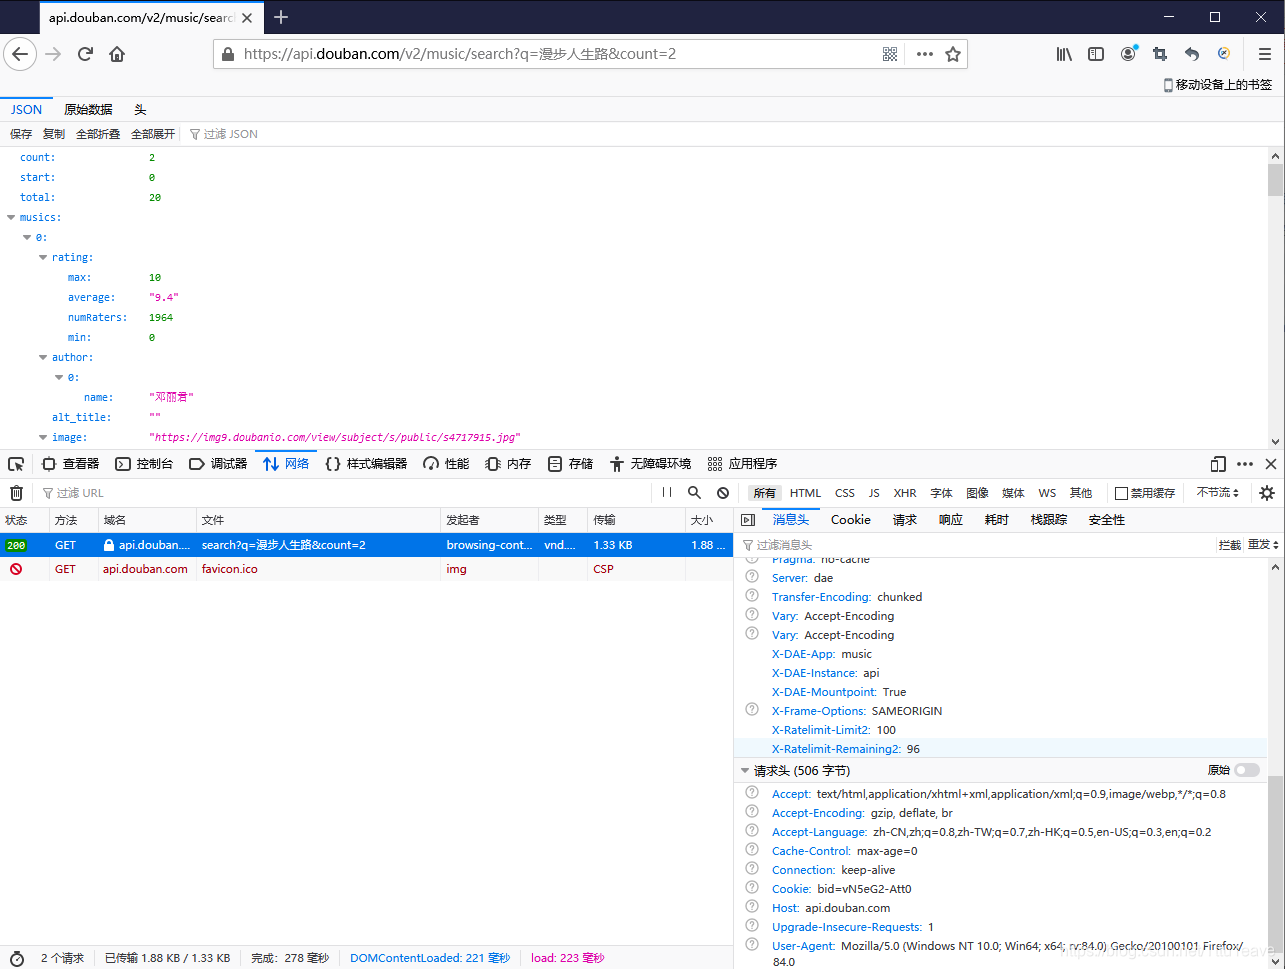This screenshot has width=1285, height=969.
Task: Click 全部折叠 to collapse all JSON
Action: point(98,134)
